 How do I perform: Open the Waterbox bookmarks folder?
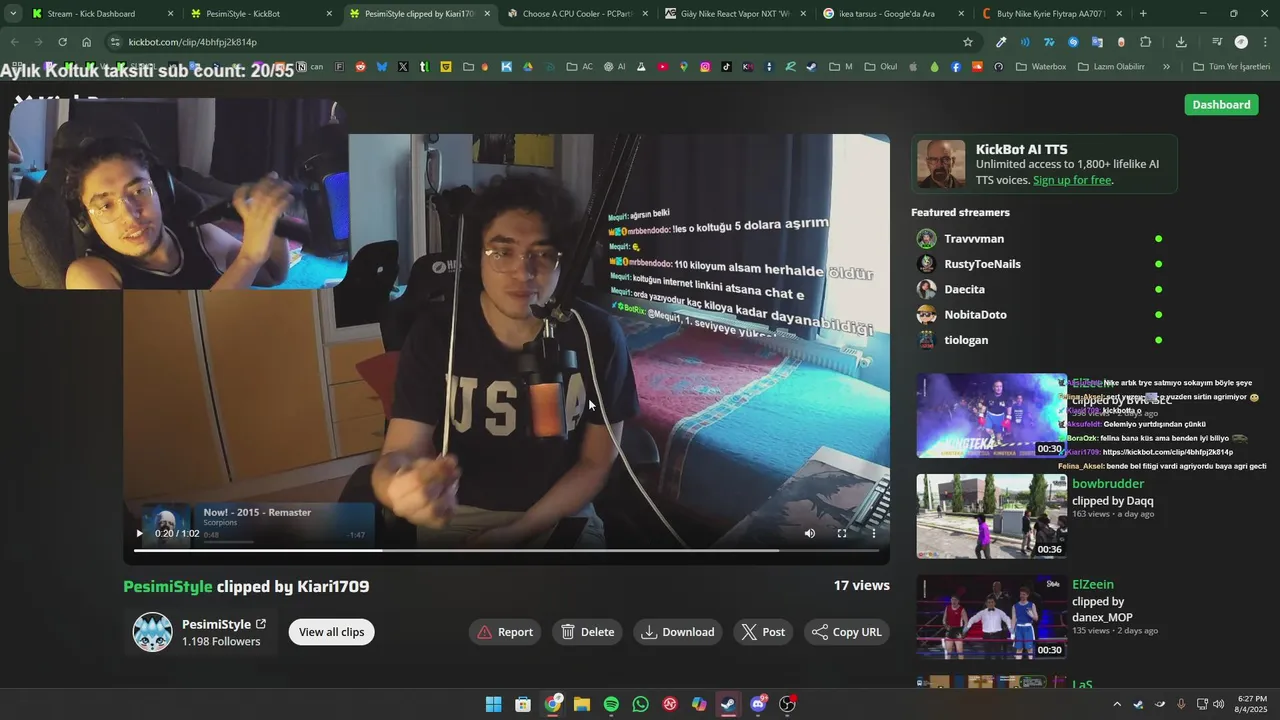point(1041,67)
